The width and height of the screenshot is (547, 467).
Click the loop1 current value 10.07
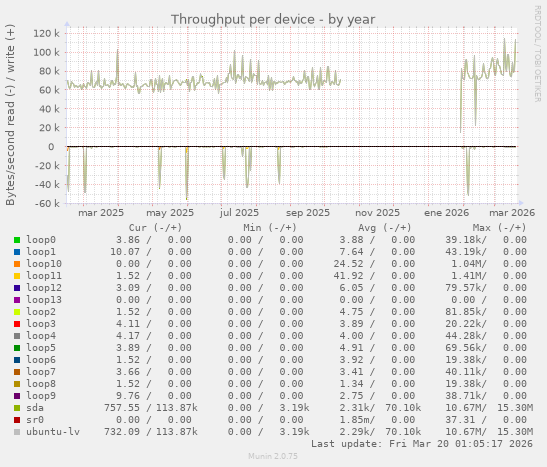[125, 252]
